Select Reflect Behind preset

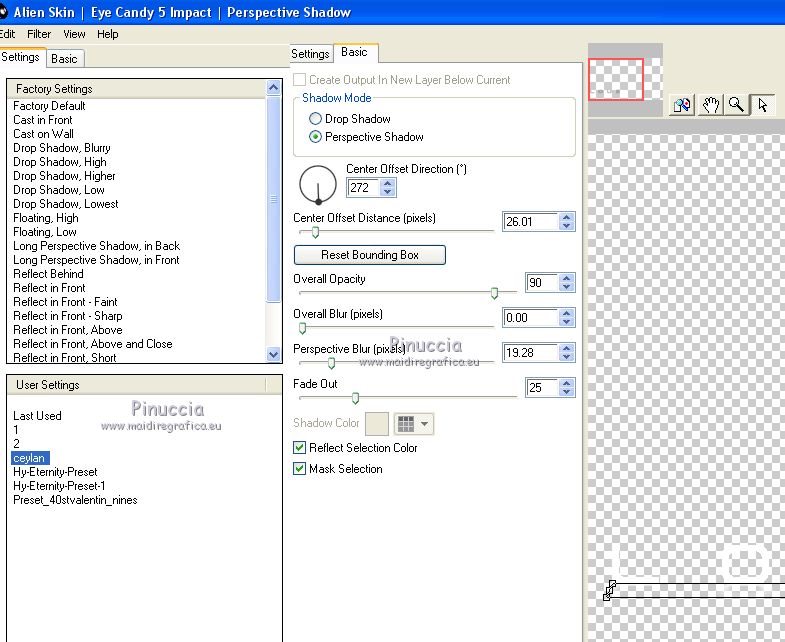(x=48, y=274)
